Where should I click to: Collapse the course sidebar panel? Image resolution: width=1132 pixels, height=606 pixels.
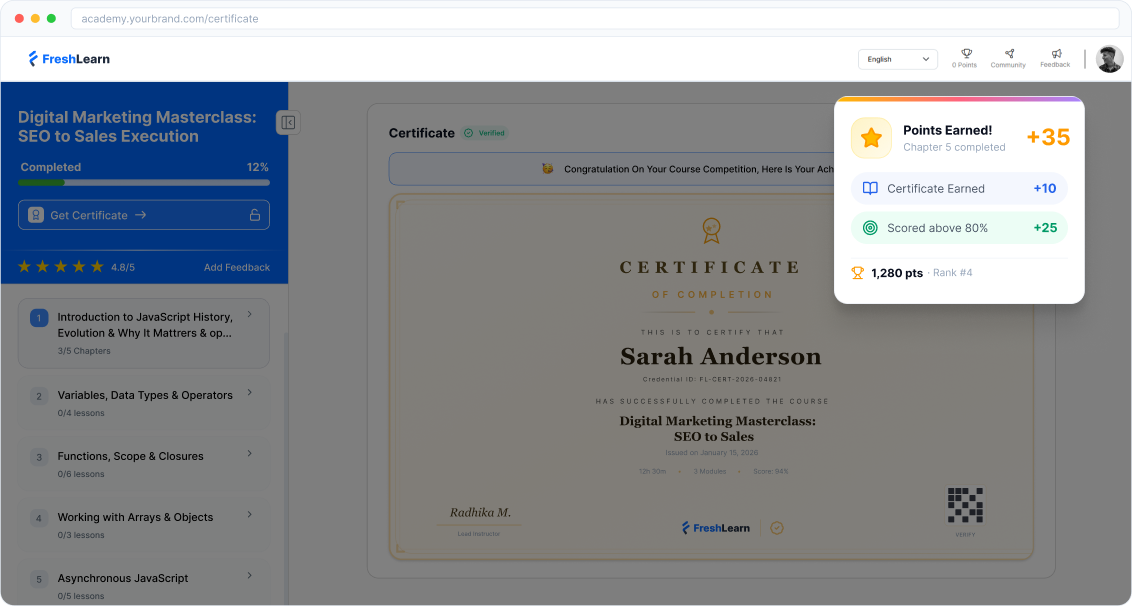[x=288, y=121]
